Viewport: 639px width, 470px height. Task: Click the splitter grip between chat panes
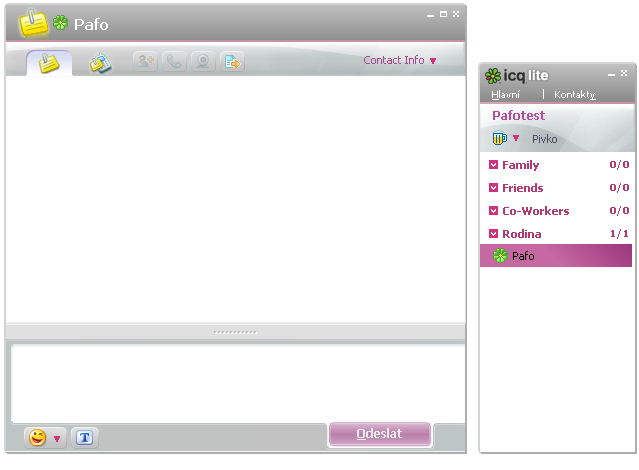[x=235, y=332]
